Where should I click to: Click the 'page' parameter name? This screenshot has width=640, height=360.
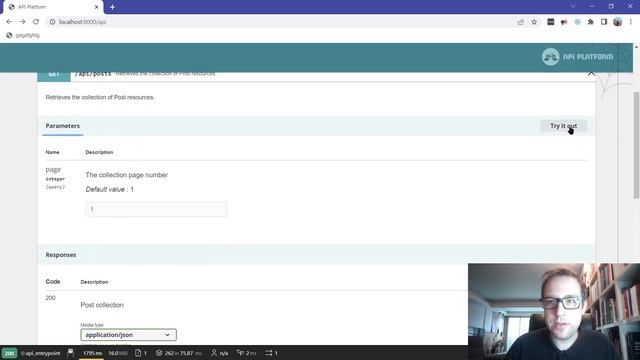[x=53, y=169]
